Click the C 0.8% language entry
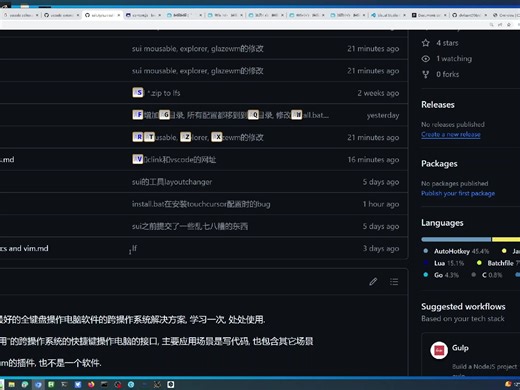This screenshot has width=520, height=390. pyautogui.click(x=487, y=275)
